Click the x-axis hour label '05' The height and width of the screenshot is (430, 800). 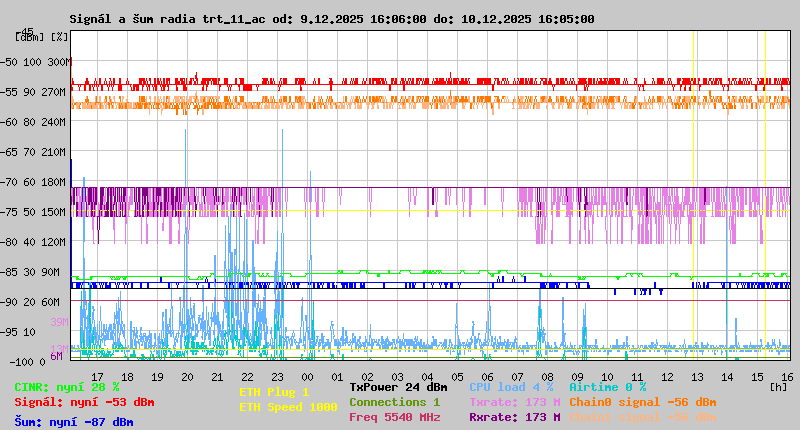click(457, 377)
